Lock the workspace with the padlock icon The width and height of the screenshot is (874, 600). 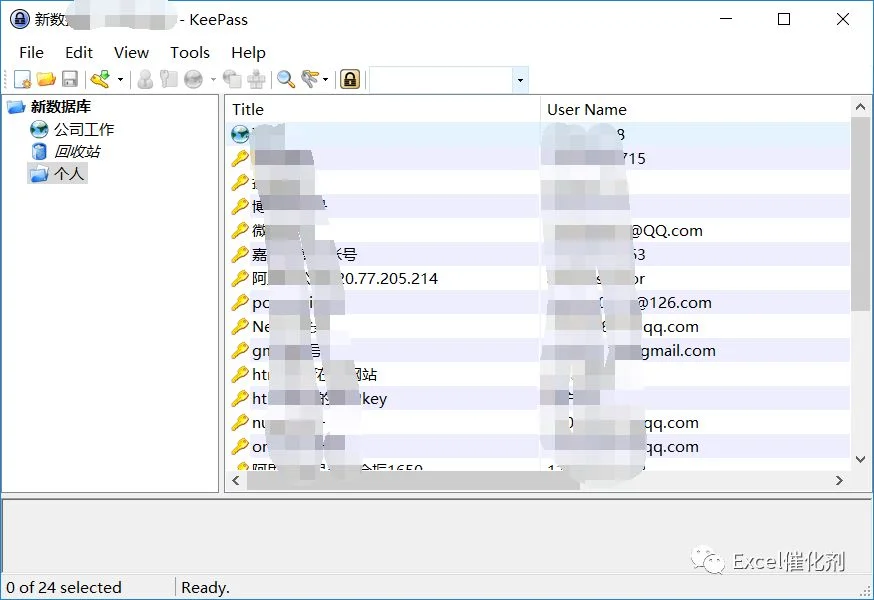[350, 79]
